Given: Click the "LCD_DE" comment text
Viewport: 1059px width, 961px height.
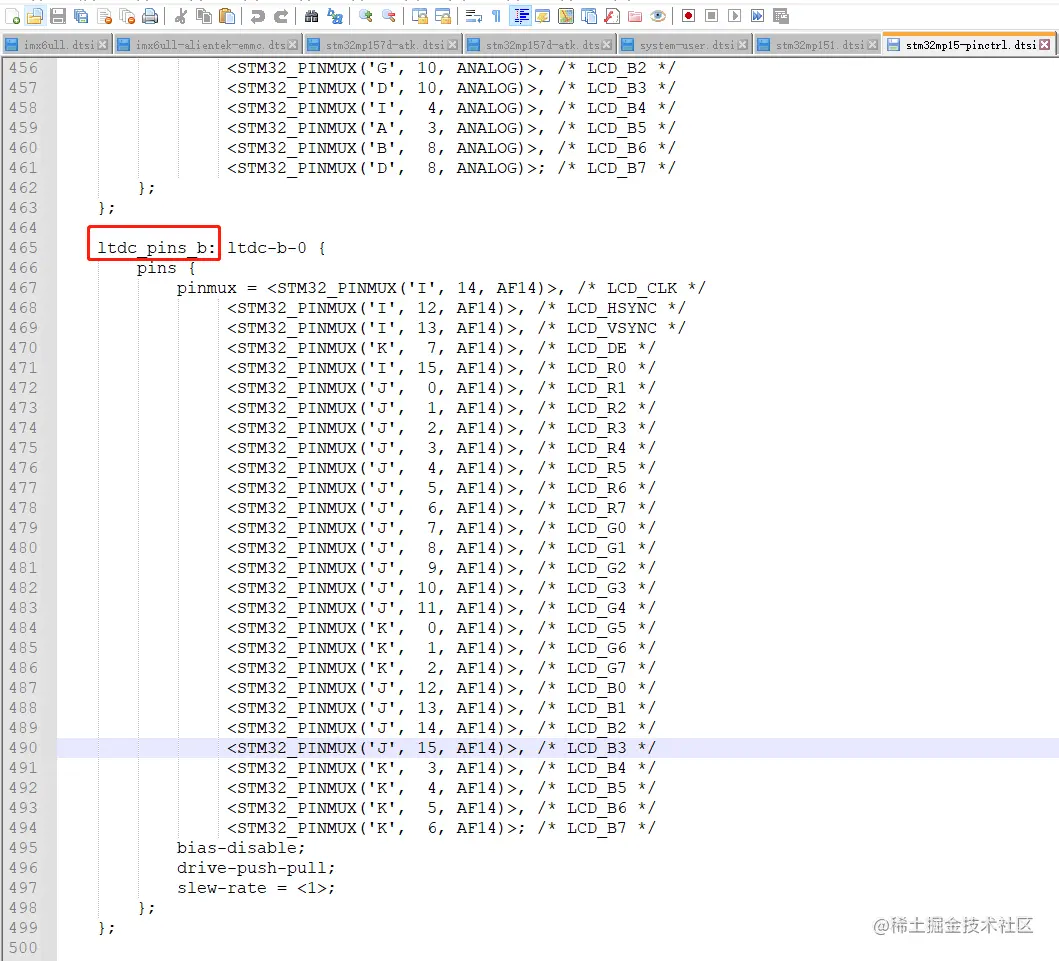Looking at the screenshot, I should [596, 348].
